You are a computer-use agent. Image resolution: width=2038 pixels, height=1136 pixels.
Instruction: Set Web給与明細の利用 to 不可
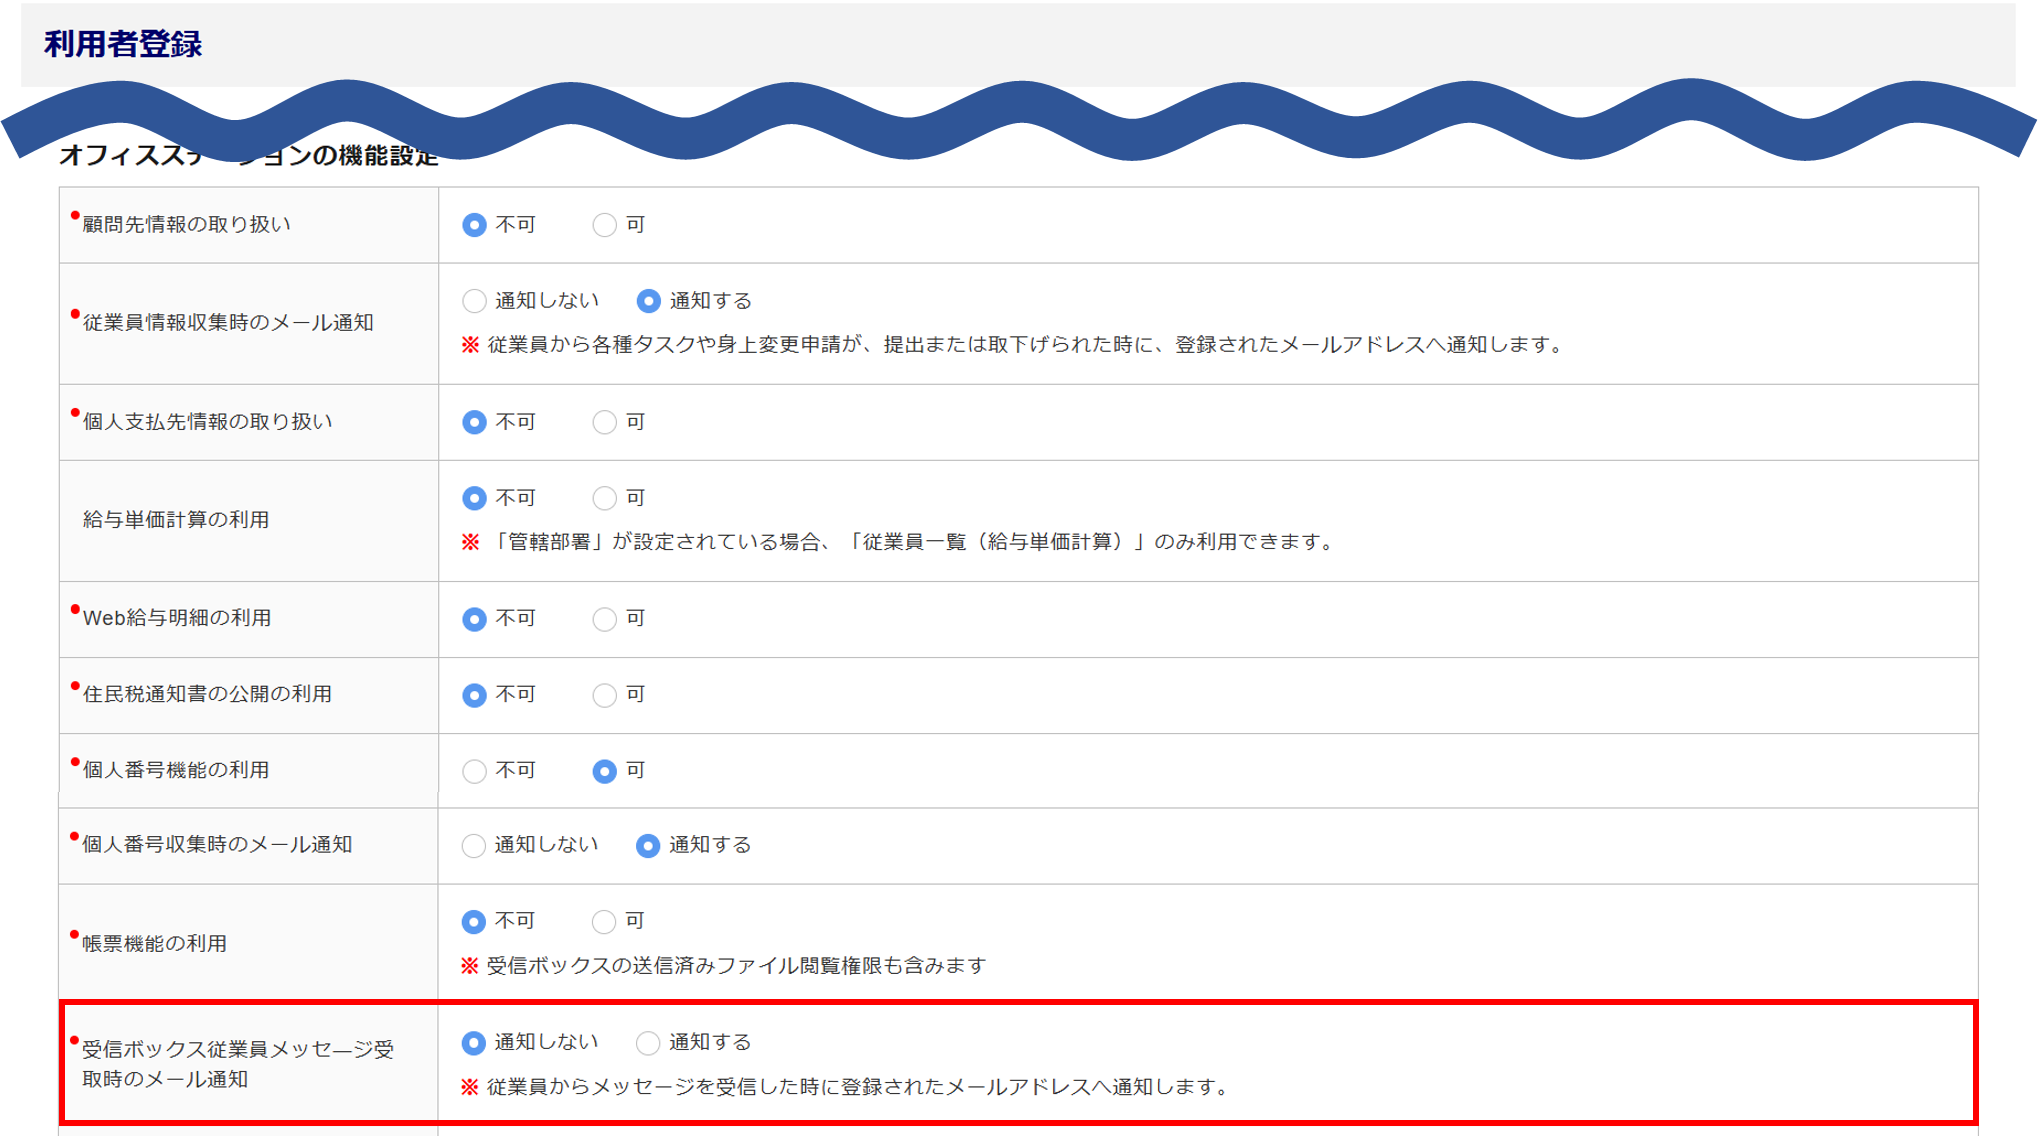pyautogui.click(x=474, y=619)
